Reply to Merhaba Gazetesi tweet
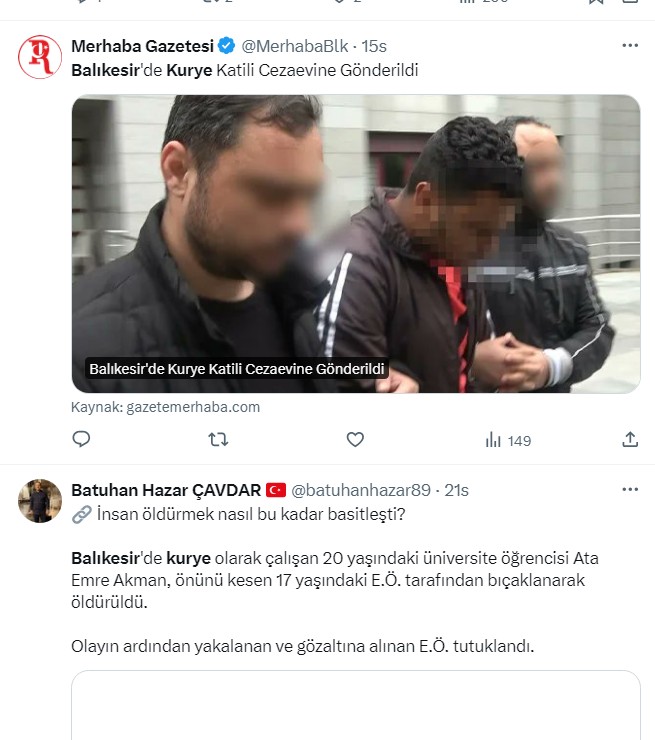655x740 pixels. [81, 439]
